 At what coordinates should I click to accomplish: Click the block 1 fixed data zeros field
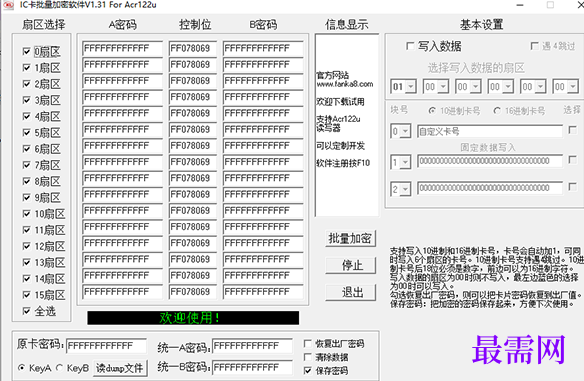pos(490,161)
